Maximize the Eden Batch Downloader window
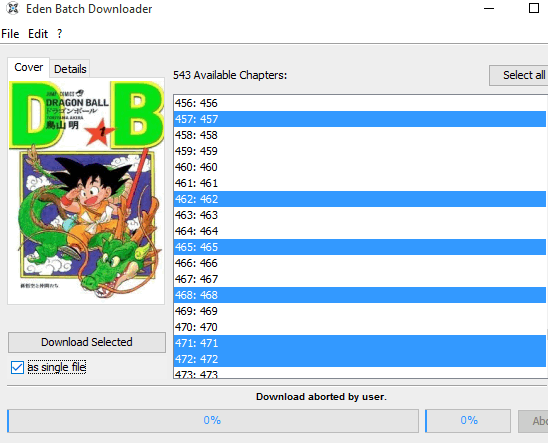The width and height of the screenshot is (548, 443). (x=534, y=8)
